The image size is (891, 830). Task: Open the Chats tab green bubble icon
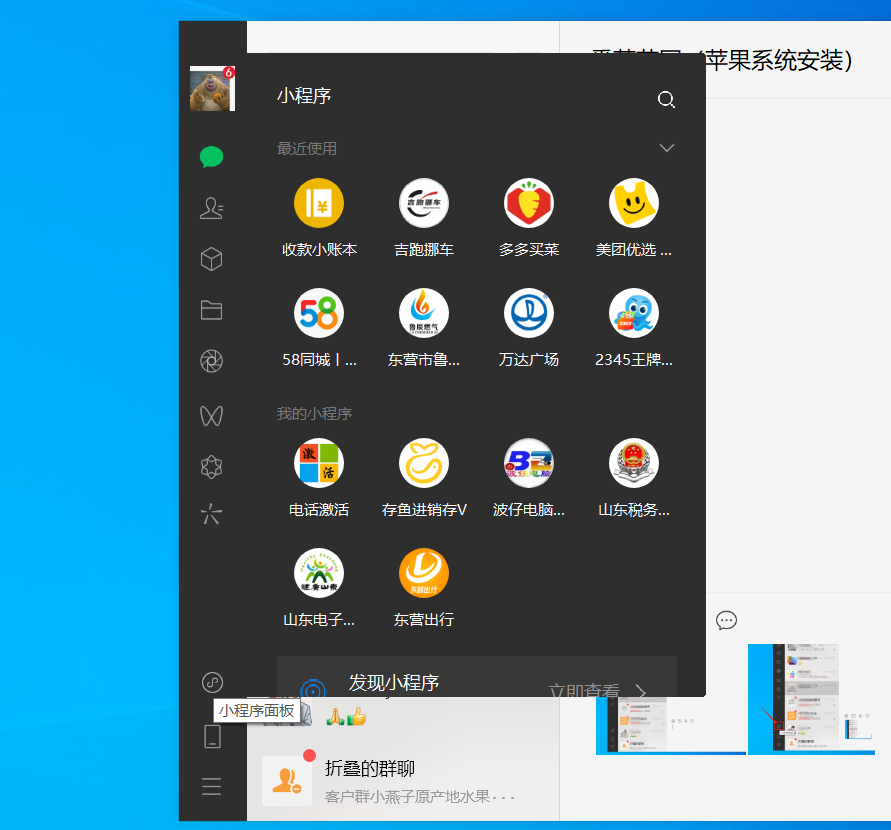click(211, 157)
